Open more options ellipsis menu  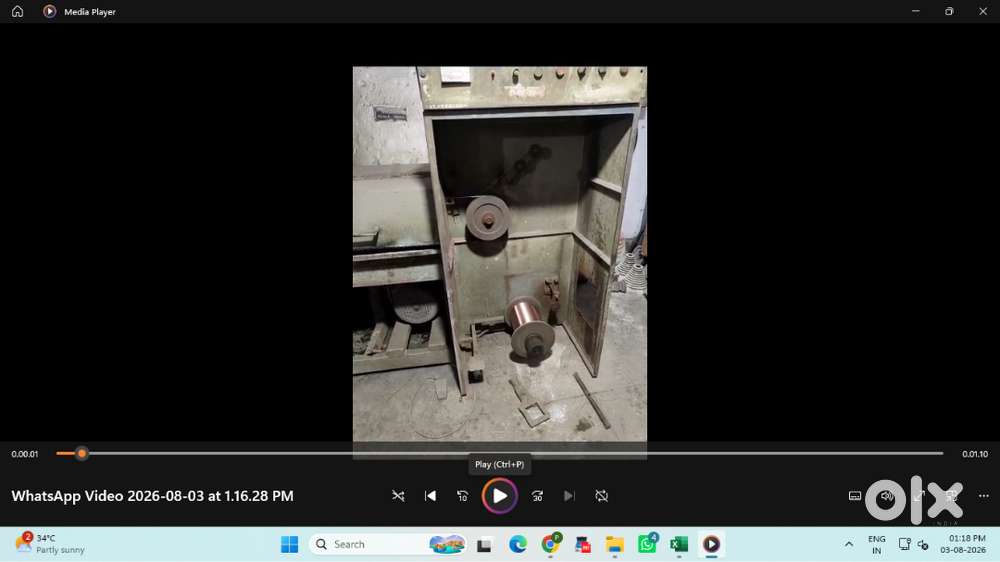tap(983, 496)
